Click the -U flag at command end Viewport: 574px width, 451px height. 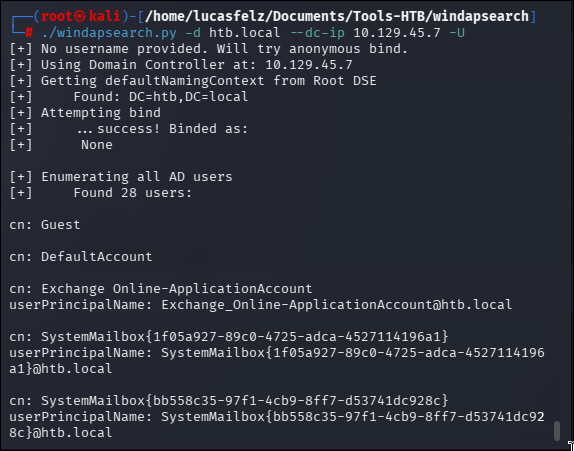click(x=457, y=33)
